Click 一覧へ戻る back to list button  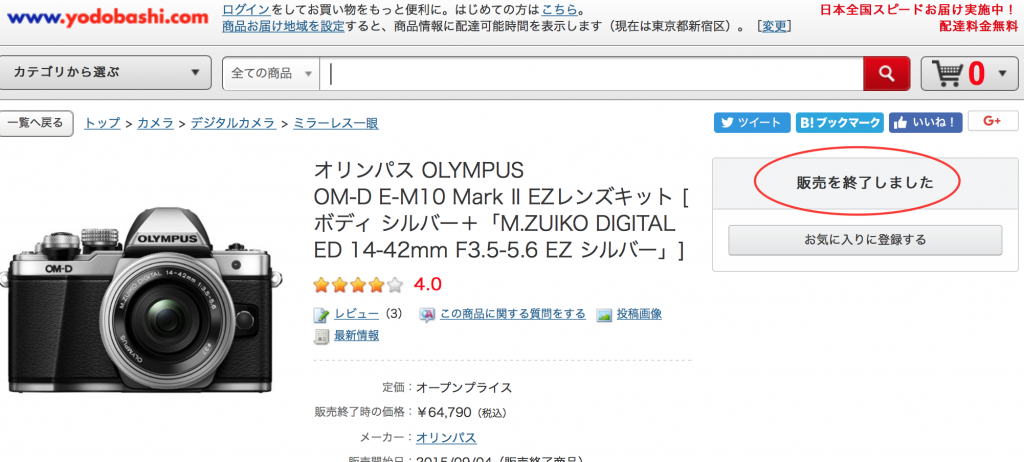click(35, 123)
